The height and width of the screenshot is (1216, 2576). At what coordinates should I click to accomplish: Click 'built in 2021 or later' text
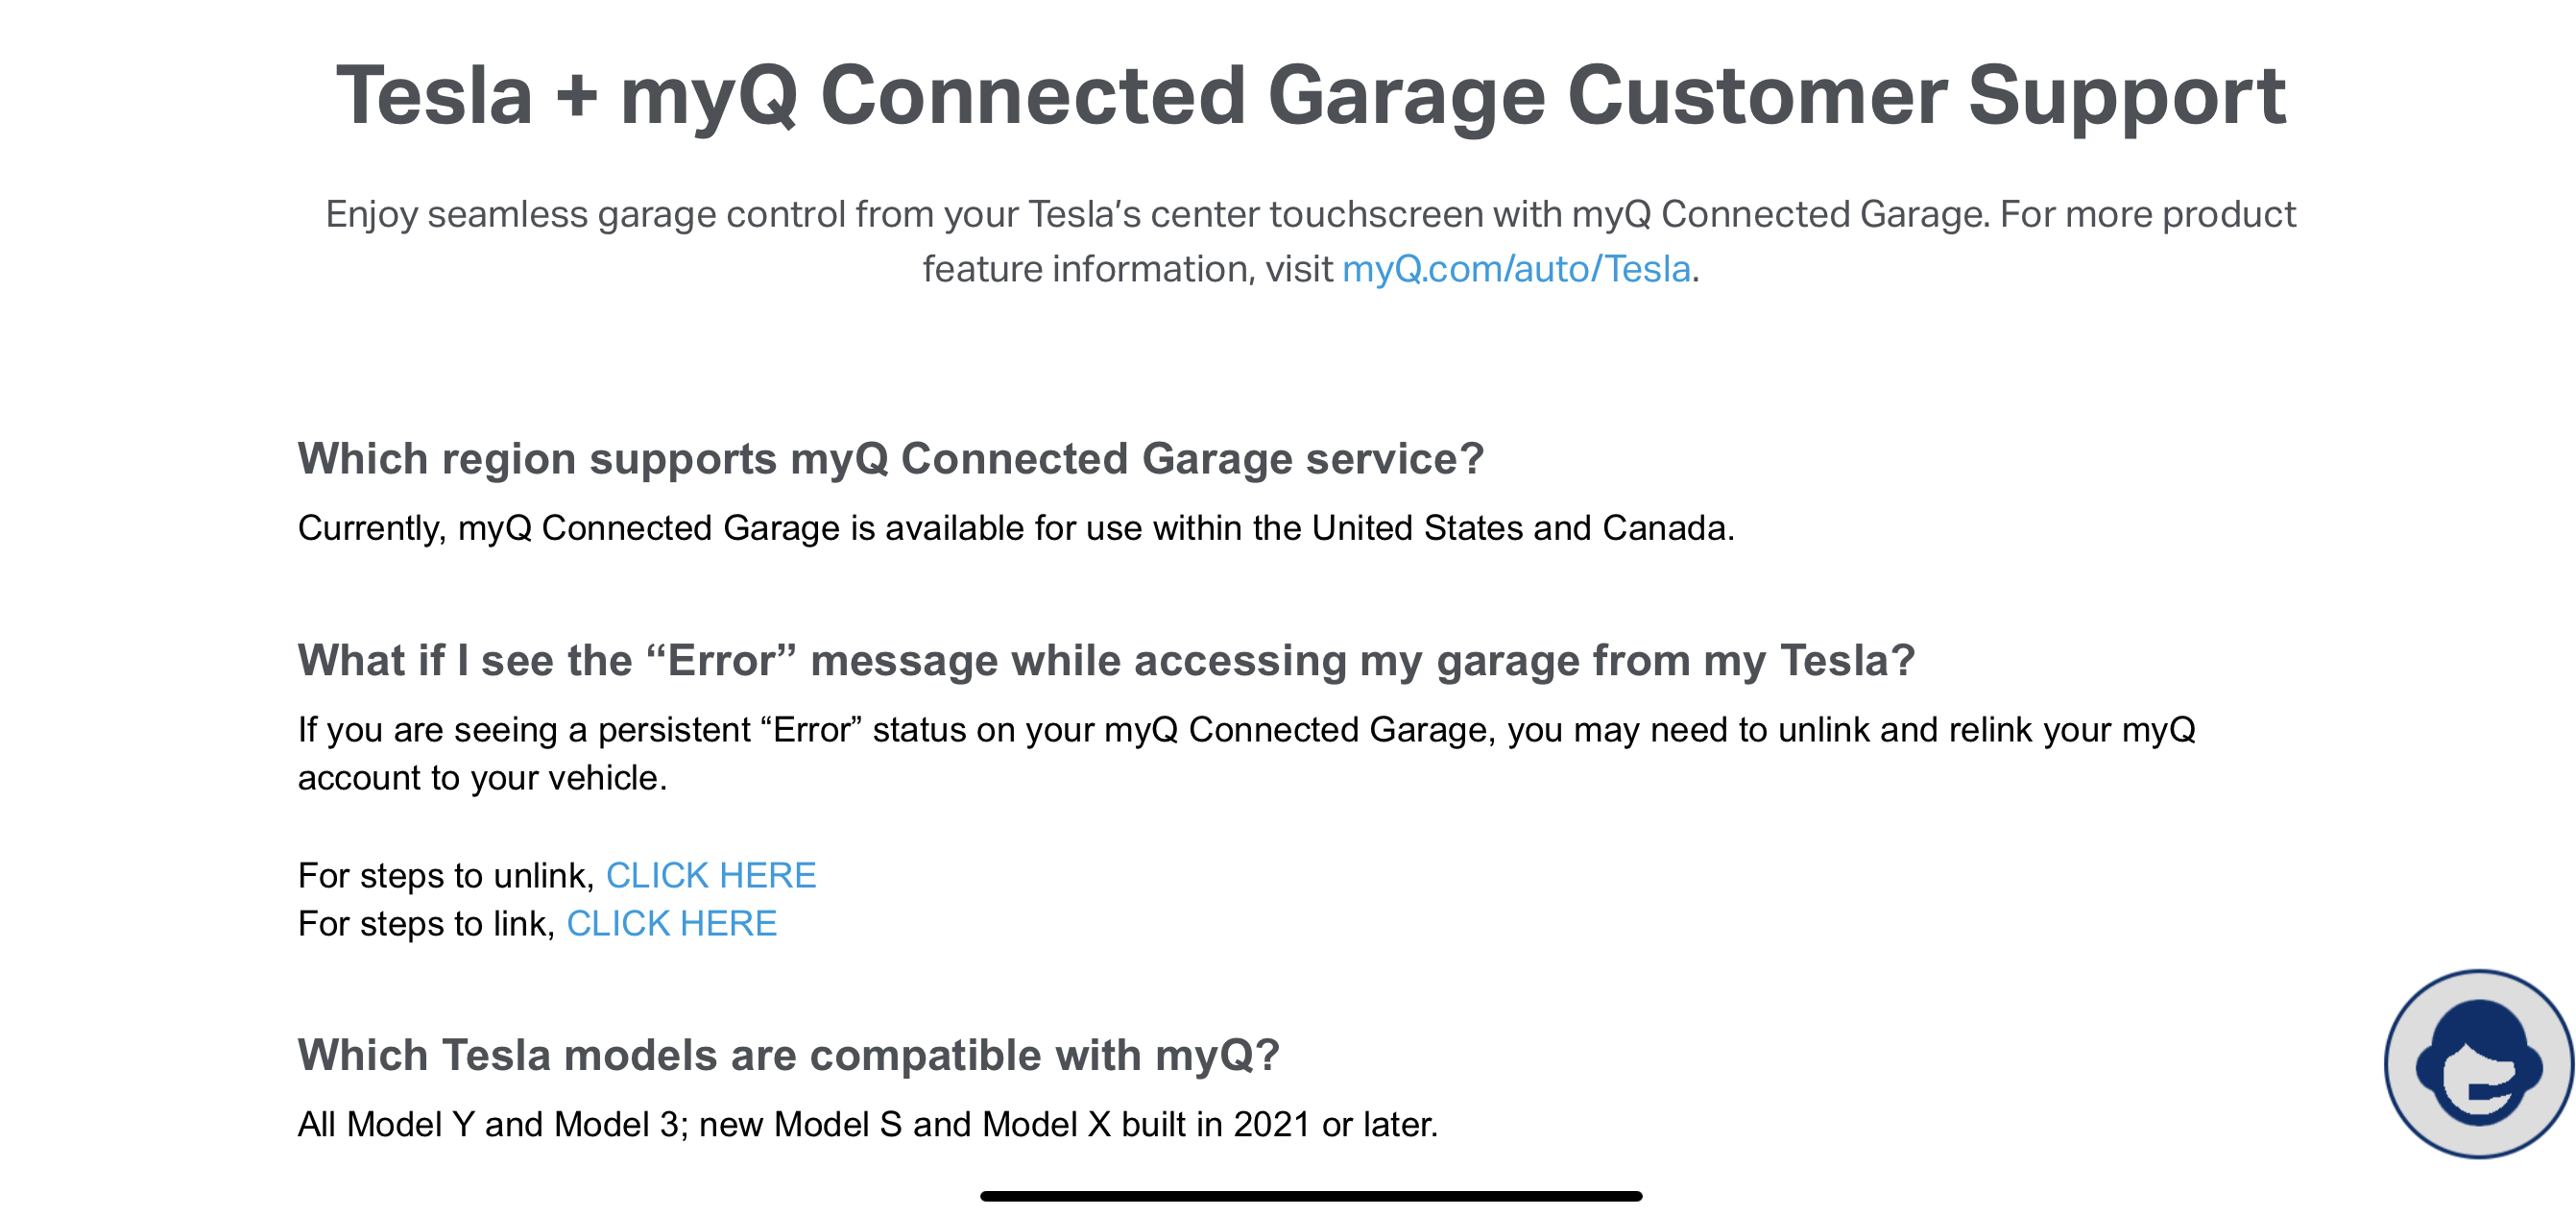coord(1279,1125)
